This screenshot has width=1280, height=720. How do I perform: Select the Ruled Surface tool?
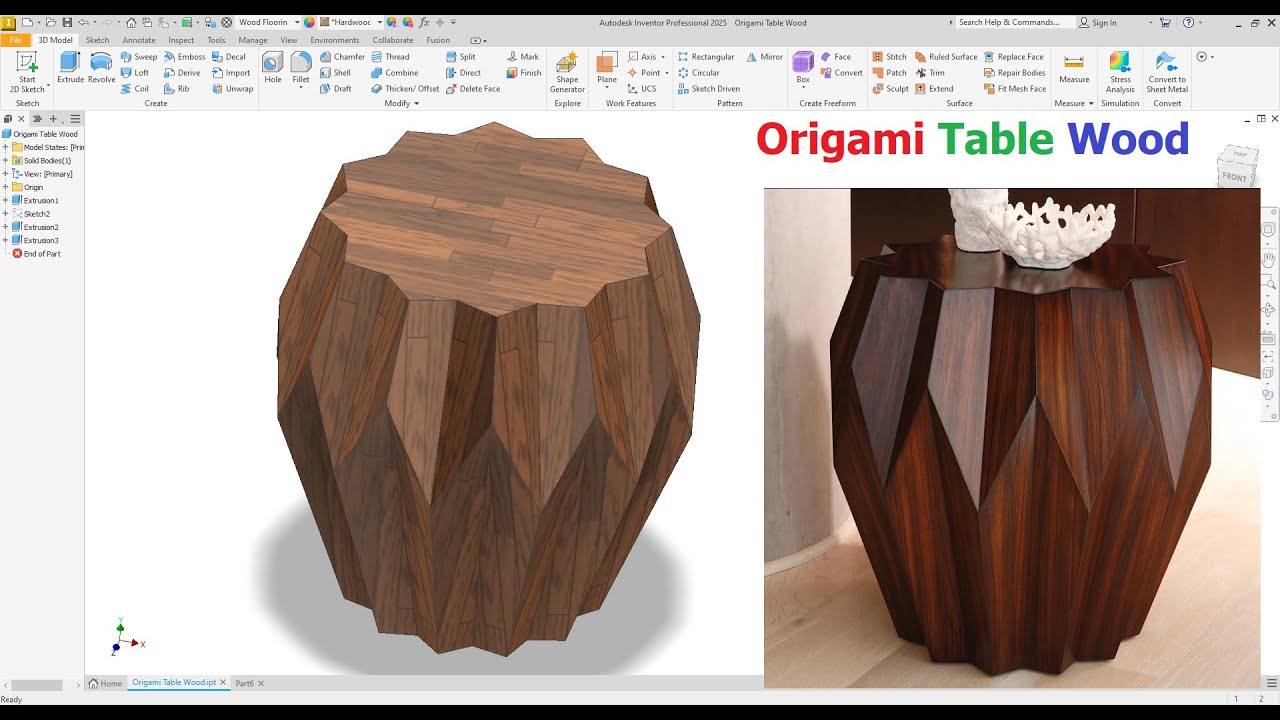(x=946, y=57)
